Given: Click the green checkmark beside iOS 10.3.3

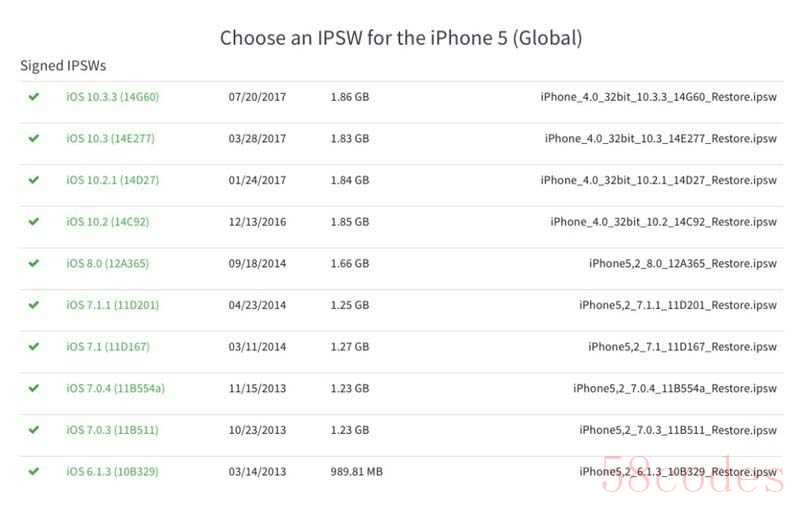Looking at the screenshot, I should point(34,96).
